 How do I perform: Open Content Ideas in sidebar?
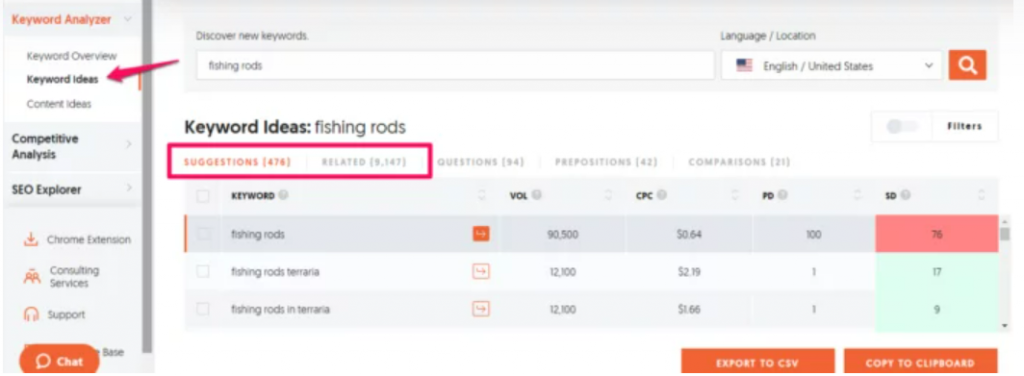pos(59,104)
